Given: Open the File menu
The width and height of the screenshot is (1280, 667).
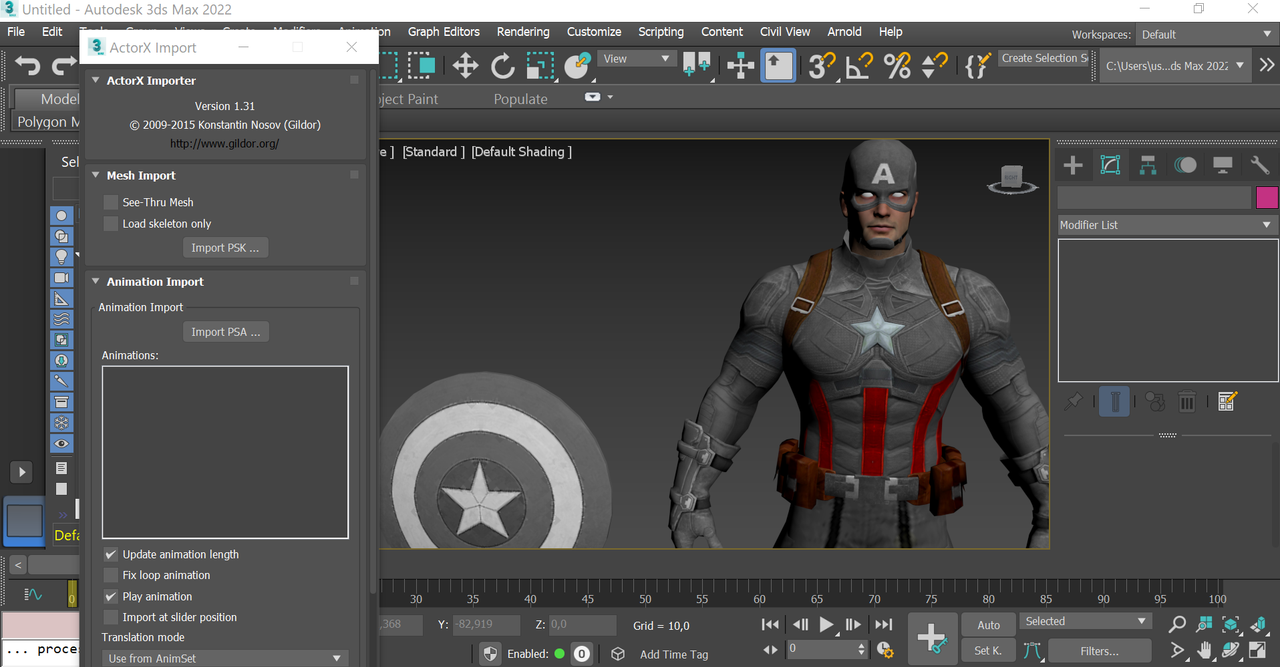Looking at the screenshot, I should 16,32.
